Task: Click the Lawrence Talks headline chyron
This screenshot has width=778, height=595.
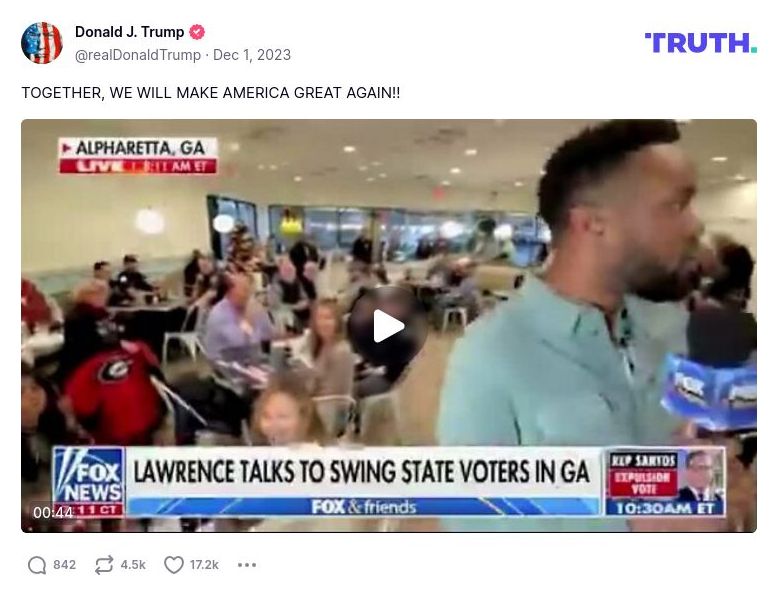Action: (x=362, y=471)
